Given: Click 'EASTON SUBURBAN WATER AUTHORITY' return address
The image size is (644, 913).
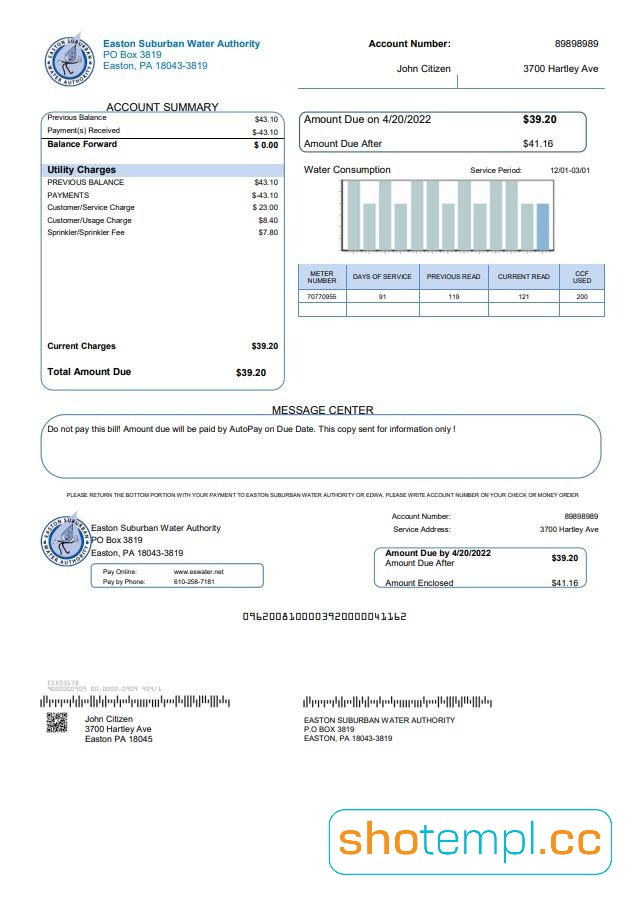Looking at the screenshot, I should (x=380, y=720).
